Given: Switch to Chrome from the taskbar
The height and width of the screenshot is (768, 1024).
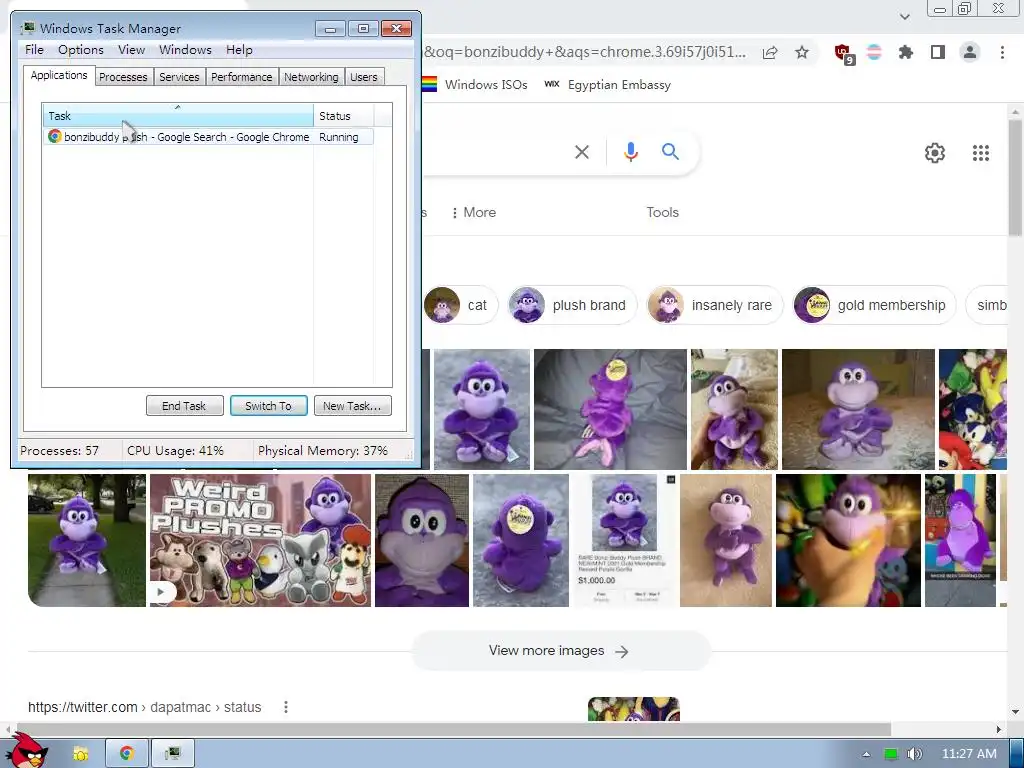Looking at the screenshot, I should pos(127,754).
